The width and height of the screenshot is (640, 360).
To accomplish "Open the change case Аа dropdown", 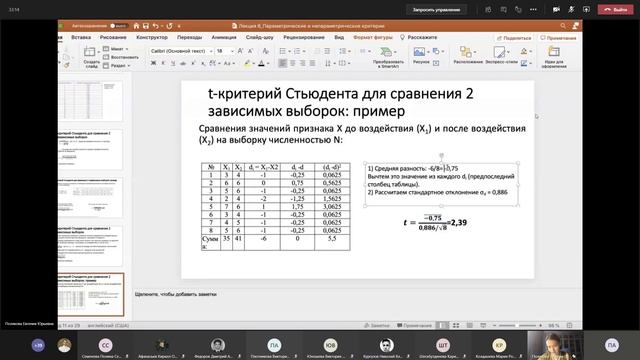I will [229, 63].
